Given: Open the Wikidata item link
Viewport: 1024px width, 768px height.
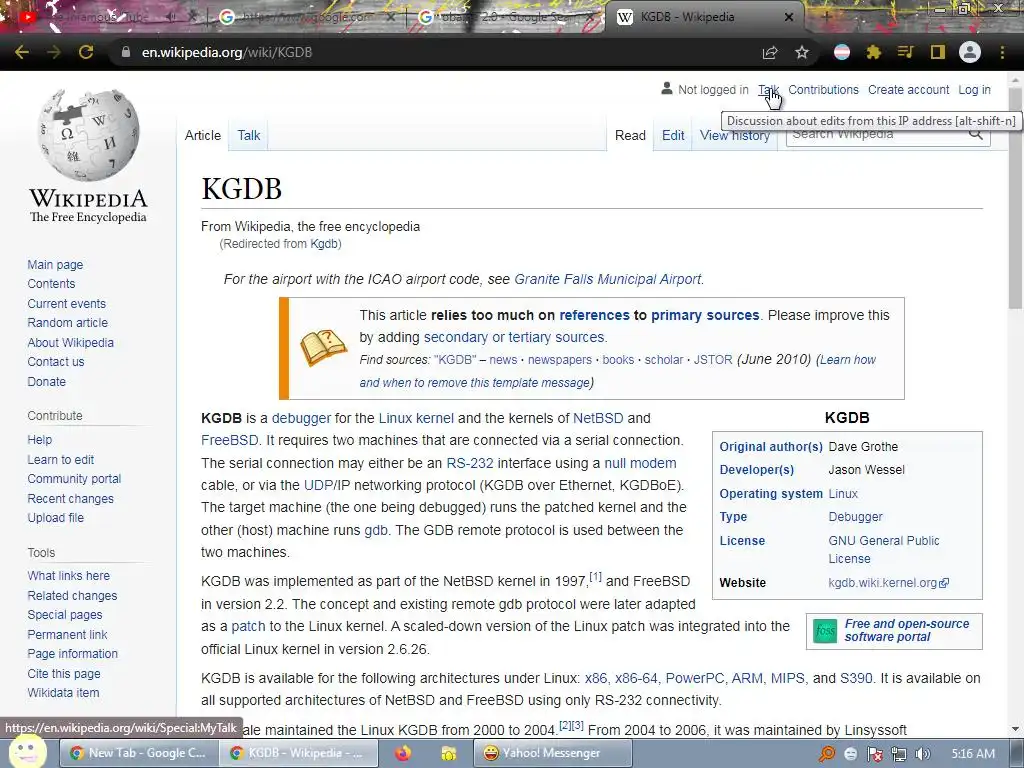Looking at the screenshot, I should point(63,692).
